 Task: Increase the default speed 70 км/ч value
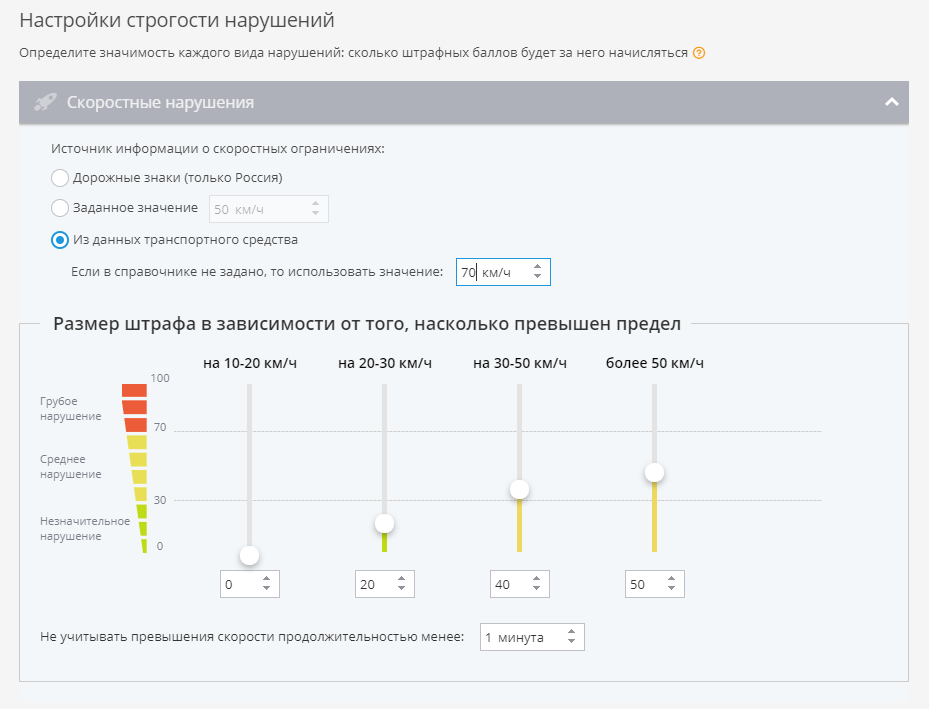pos(538,267)
